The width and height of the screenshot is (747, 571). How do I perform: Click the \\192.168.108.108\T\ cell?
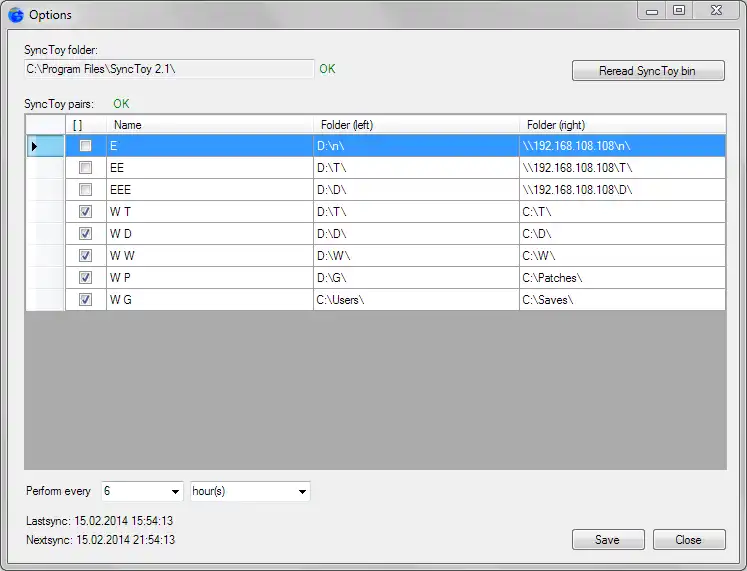point(622,168)
